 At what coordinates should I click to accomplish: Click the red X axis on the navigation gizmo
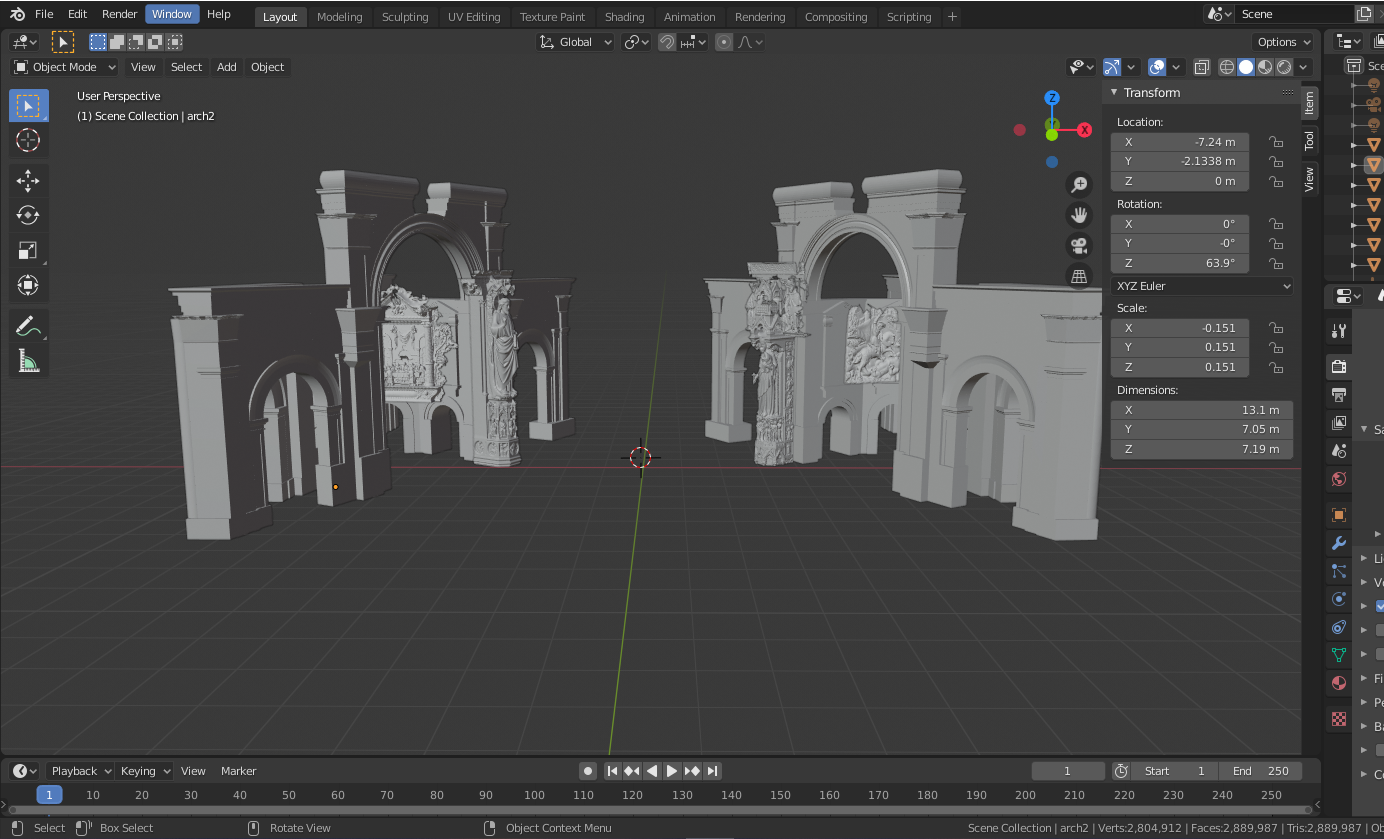click(1084, 130)
